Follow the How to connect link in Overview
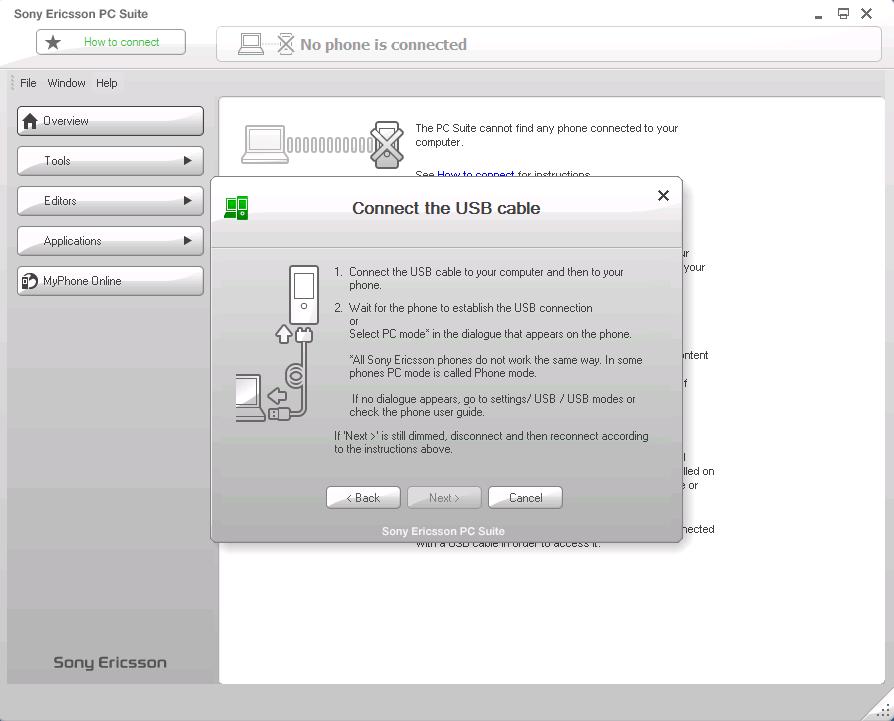 (x=476, y=174)
